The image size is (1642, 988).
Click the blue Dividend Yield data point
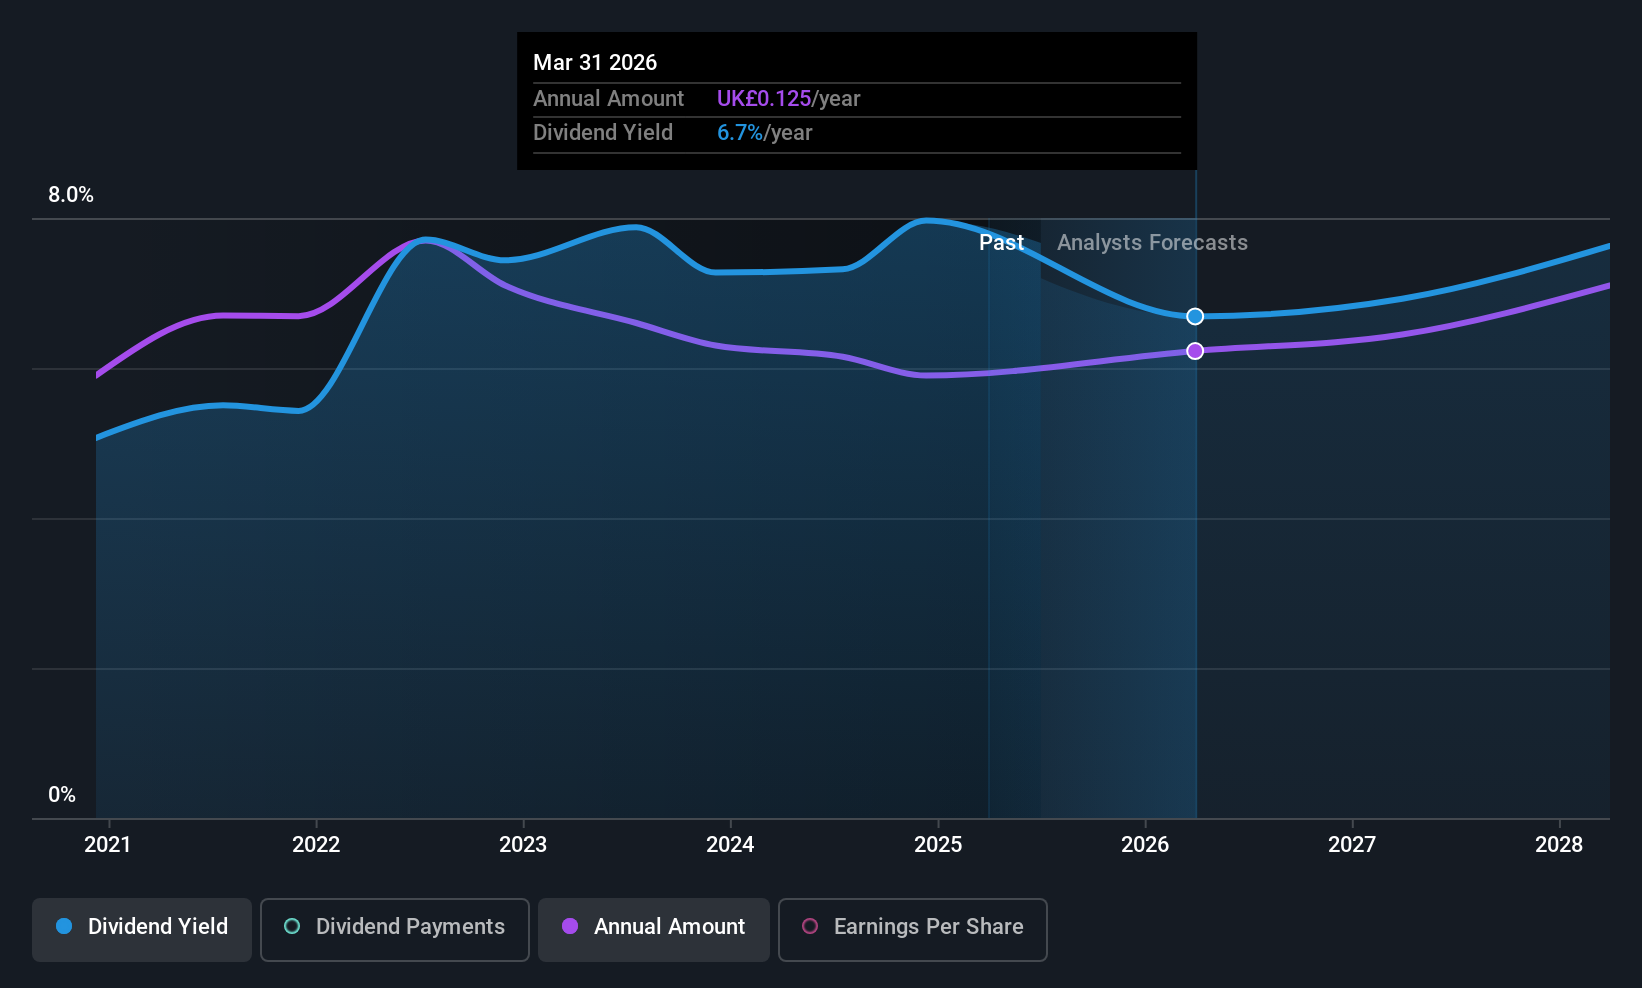click(x=1195, y=316)
